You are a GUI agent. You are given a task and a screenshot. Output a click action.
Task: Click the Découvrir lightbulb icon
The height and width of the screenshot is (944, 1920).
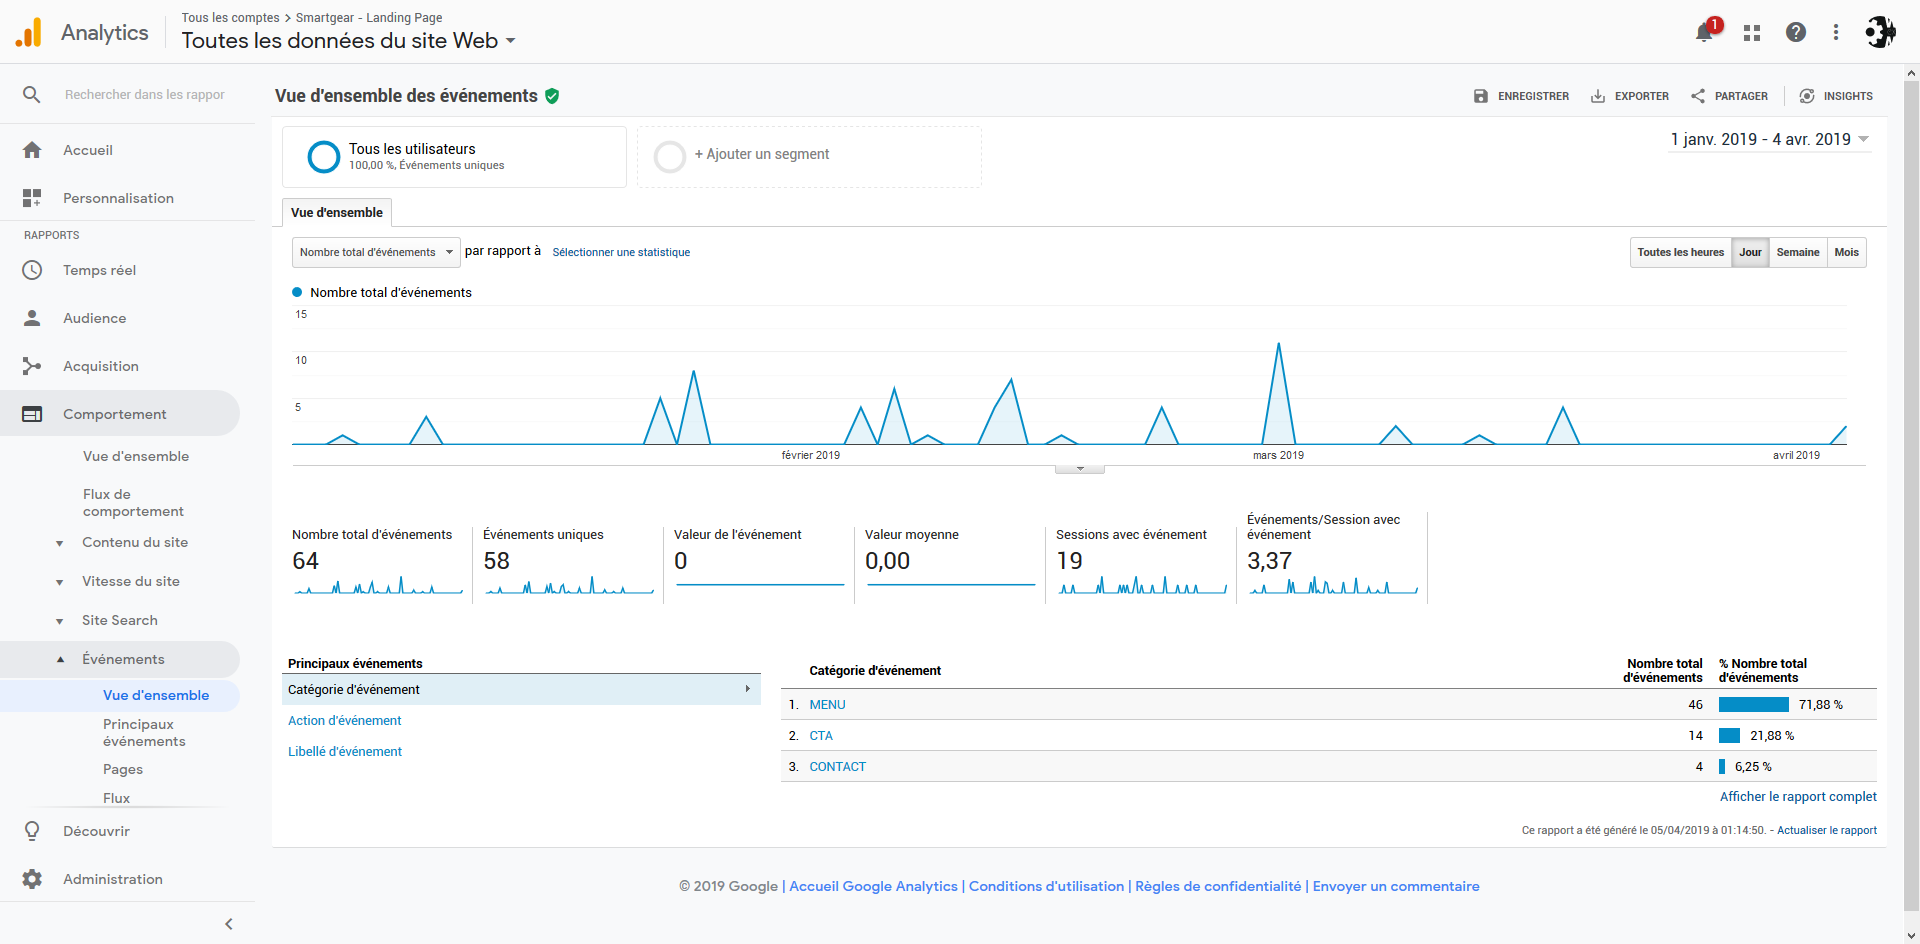tap(32, 831)
